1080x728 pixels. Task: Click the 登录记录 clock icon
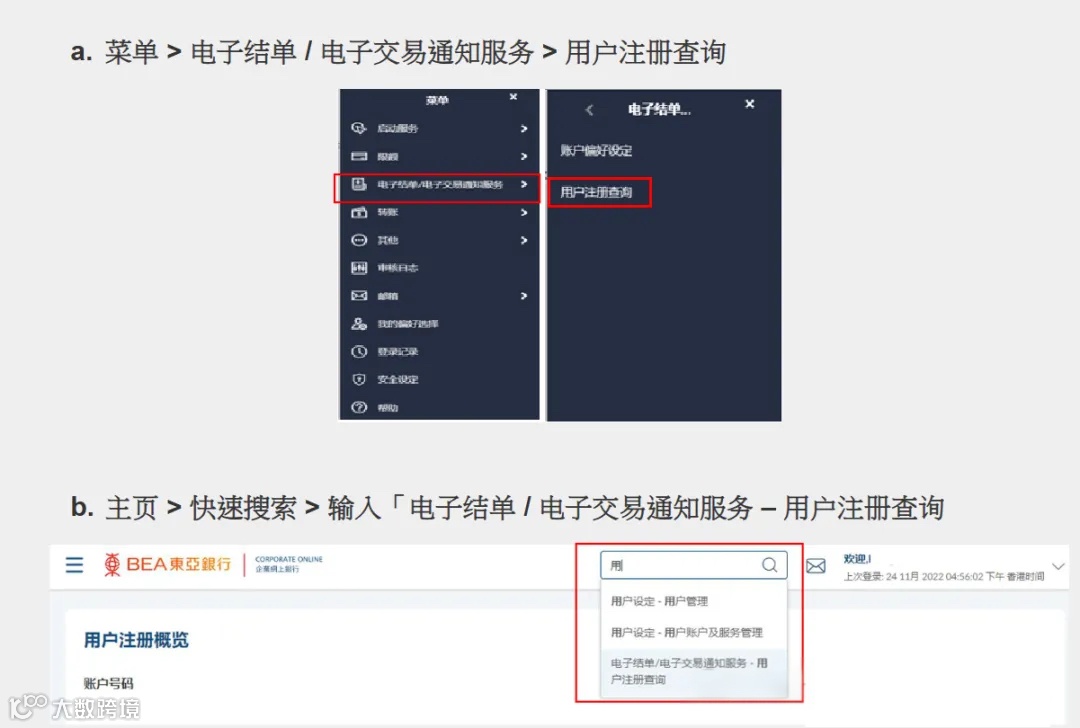(x=359, y=352)
